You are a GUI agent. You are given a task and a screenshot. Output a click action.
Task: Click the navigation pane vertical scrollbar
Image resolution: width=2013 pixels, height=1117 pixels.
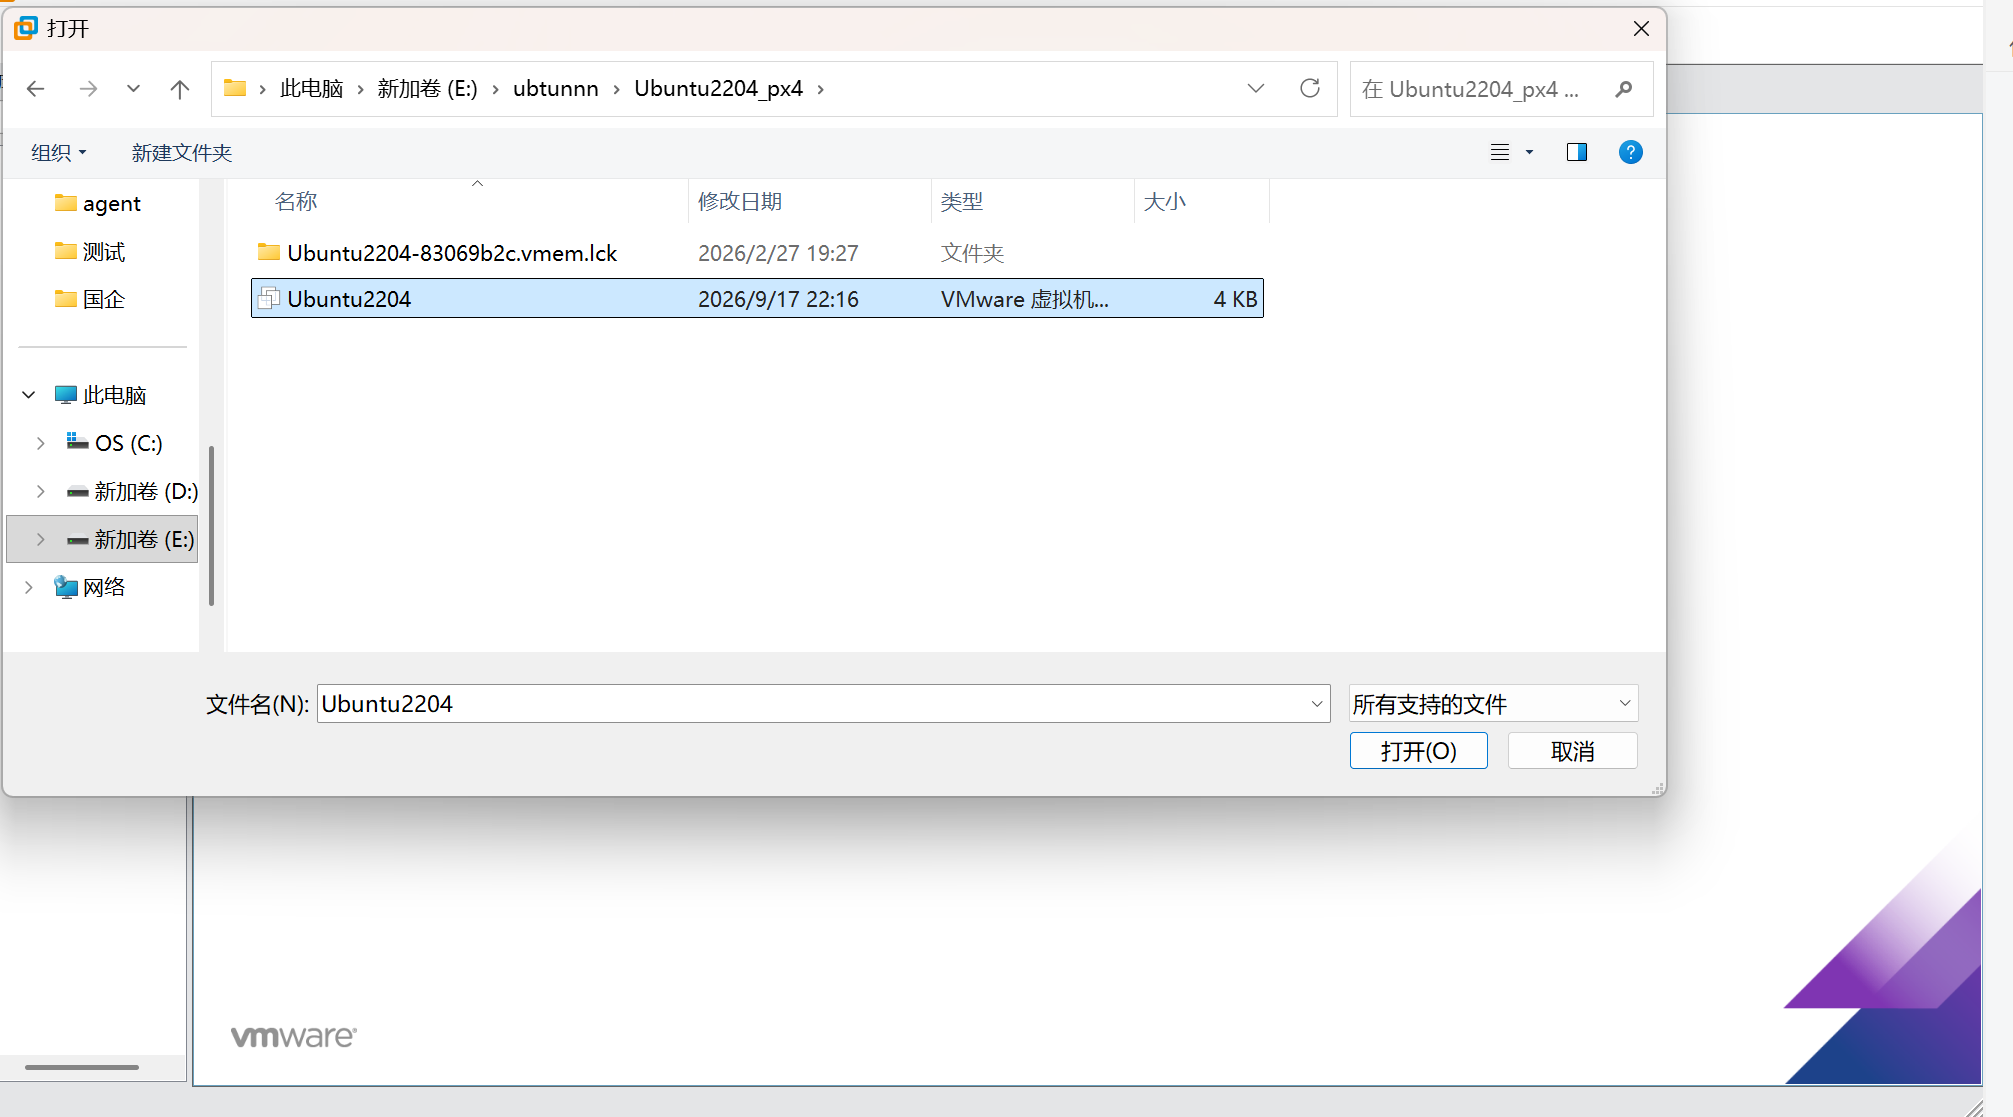[x=211, y=525]
